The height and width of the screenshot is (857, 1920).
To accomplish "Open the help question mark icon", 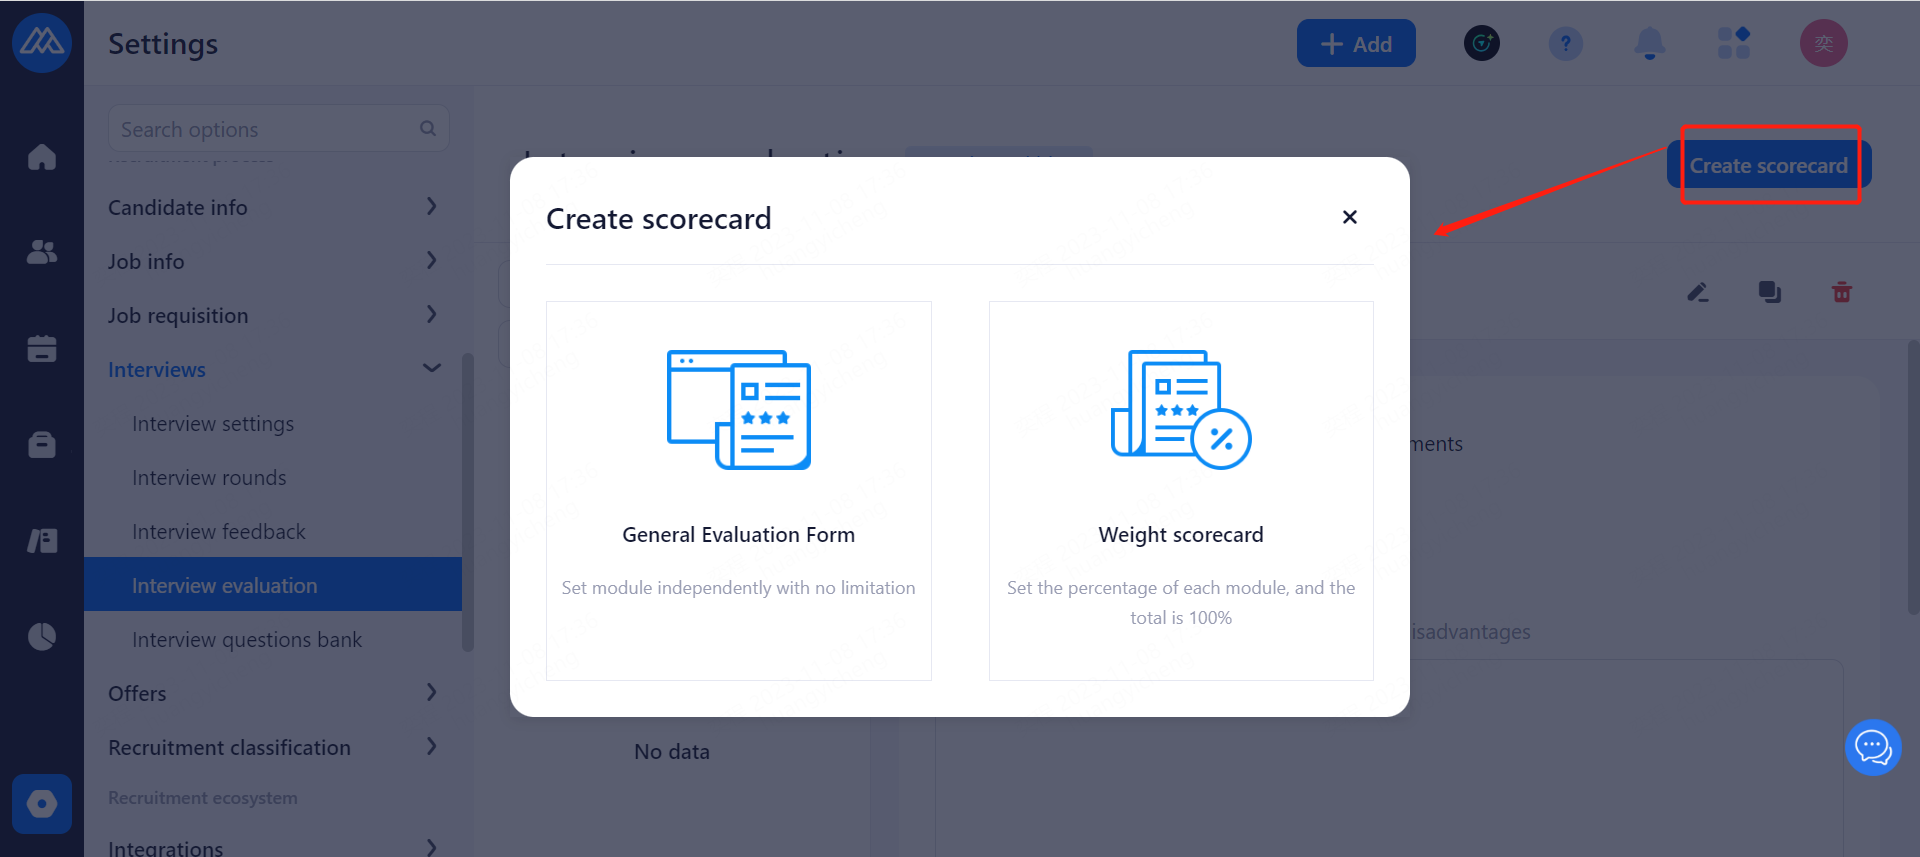I will [x=1565, y=44].
